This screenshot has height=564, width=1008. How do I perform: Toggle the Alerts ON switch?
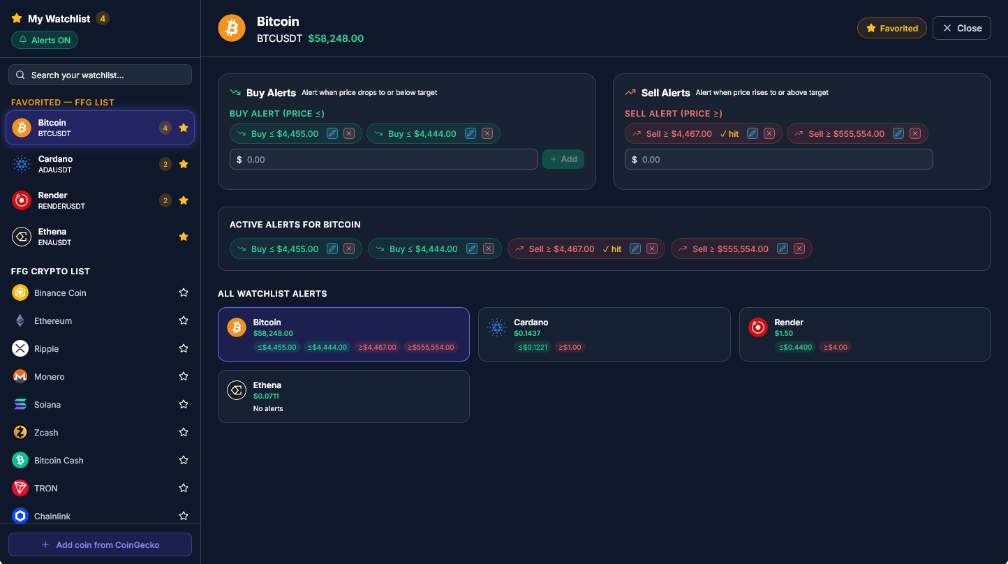[44, 40]
